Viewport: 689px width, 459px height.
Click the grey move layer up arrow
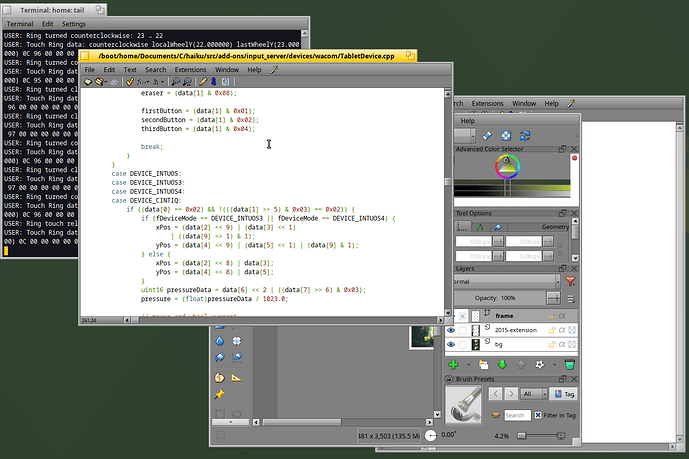[521, 365]
